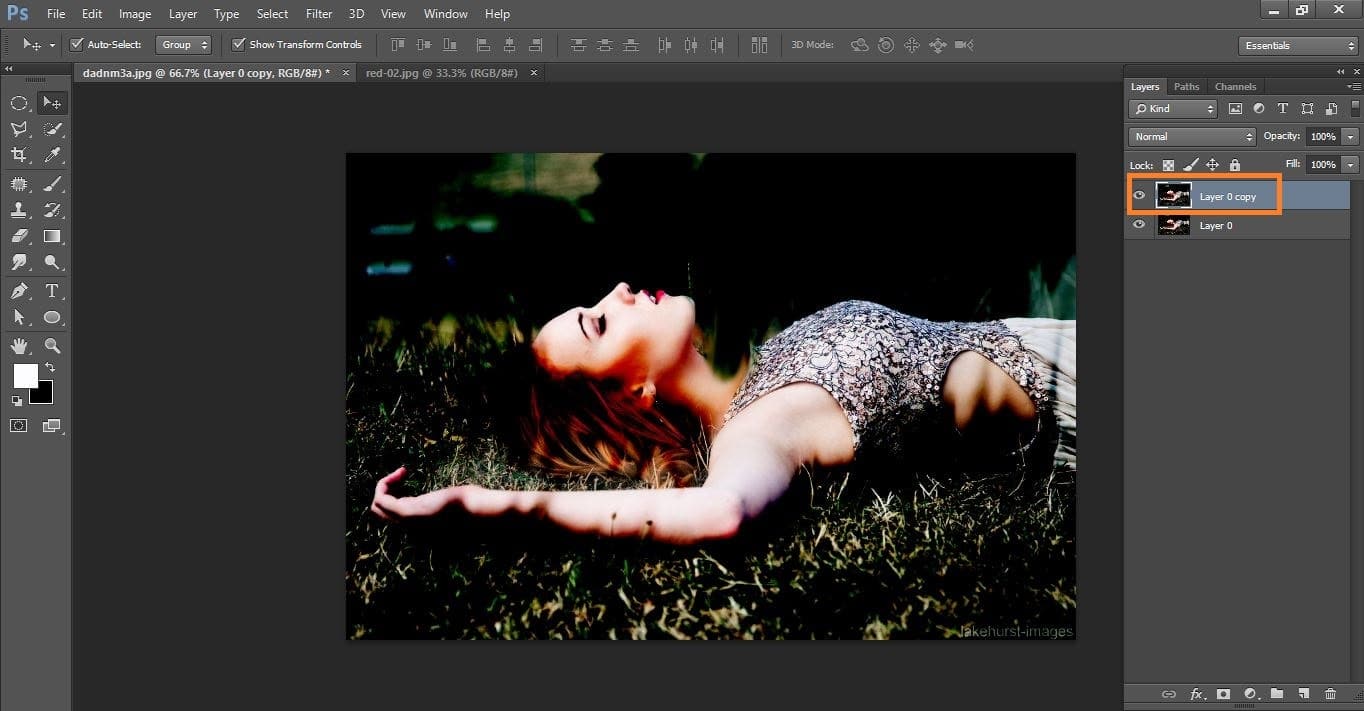Open the Opacity slider dropdown arrow

[x=1351, y=137]
